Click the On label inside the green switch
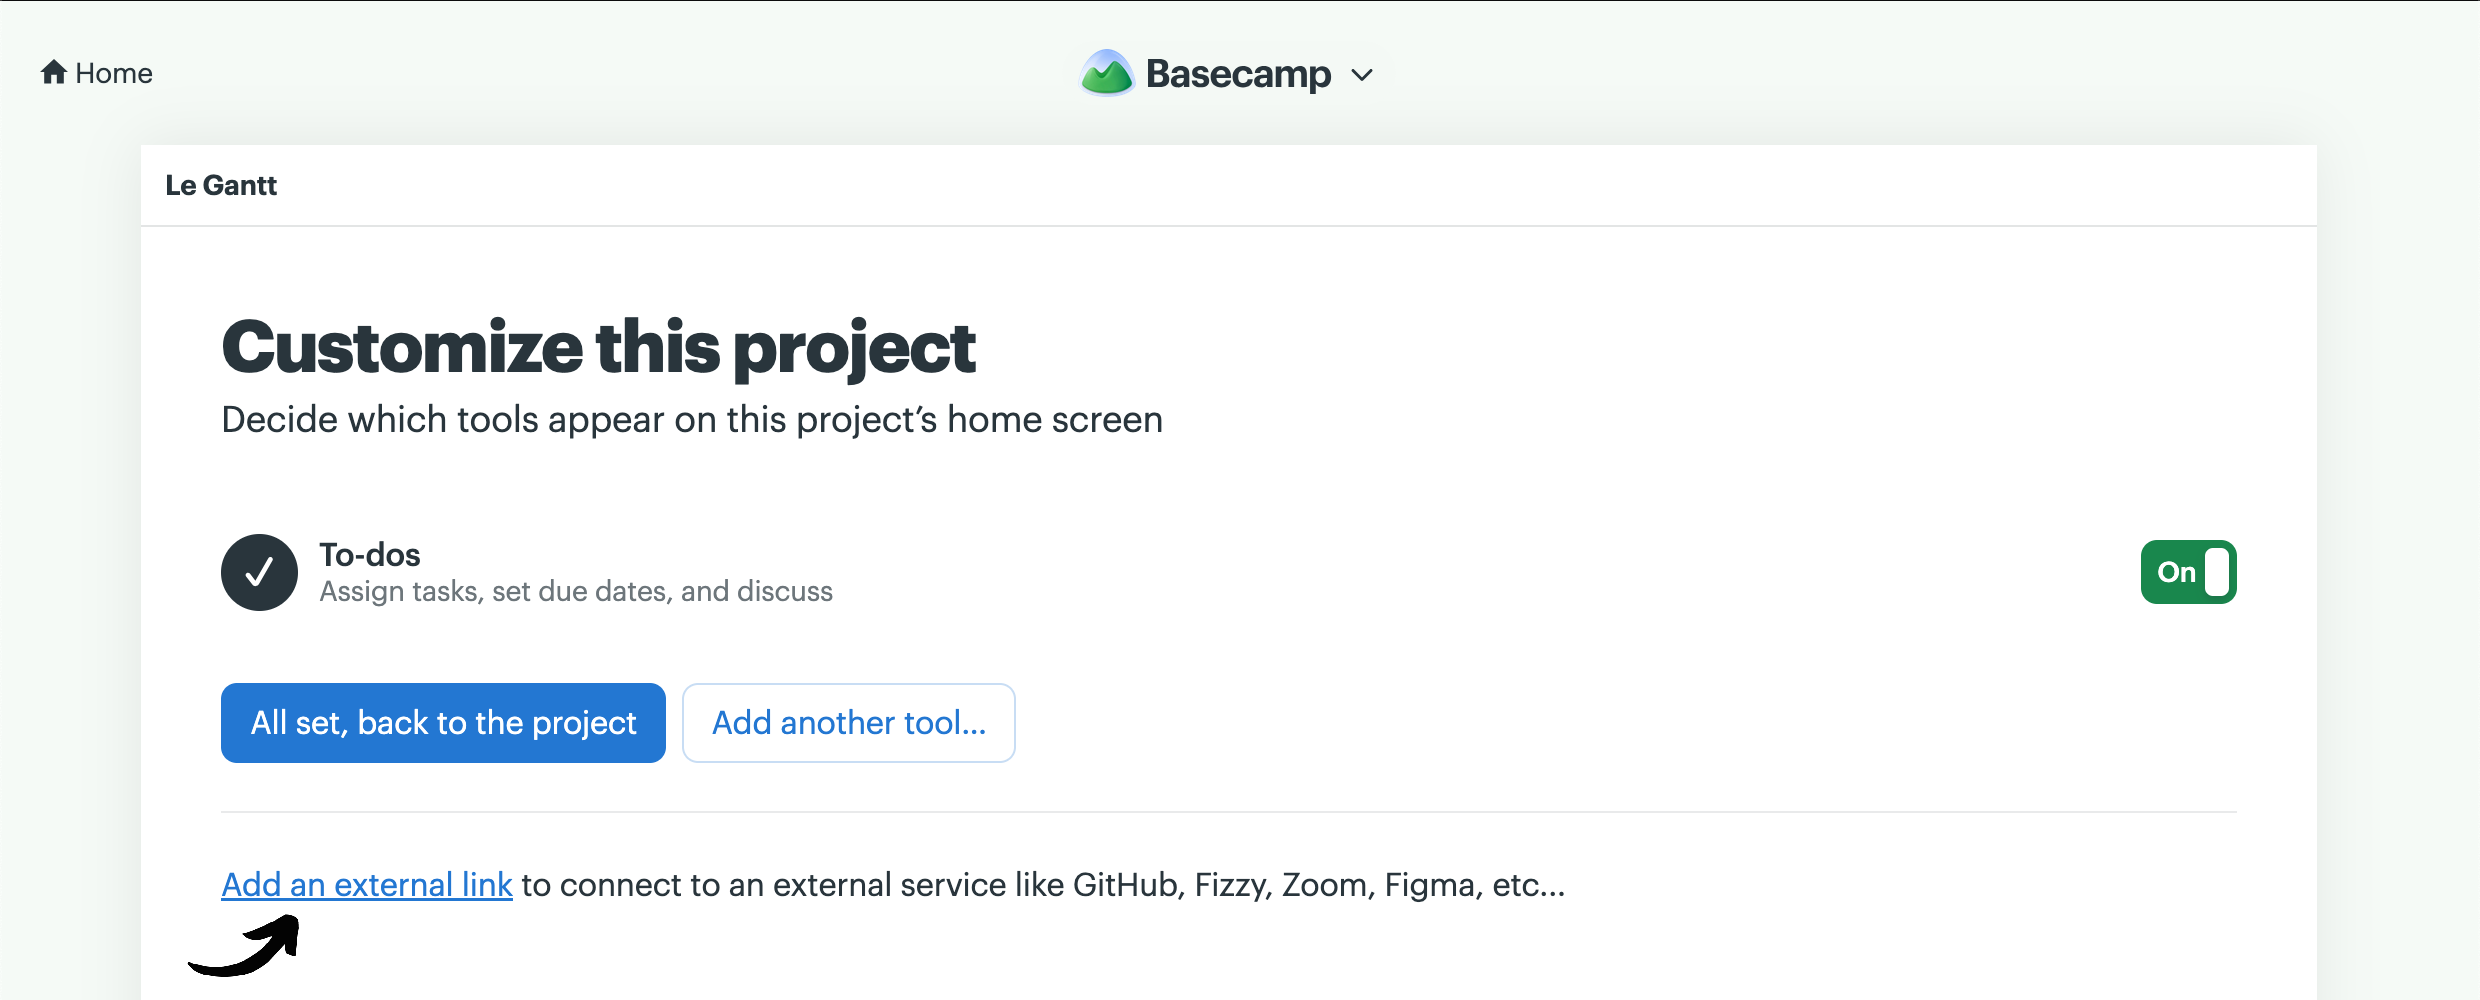2480x1000 pixels. [2176, 572]
